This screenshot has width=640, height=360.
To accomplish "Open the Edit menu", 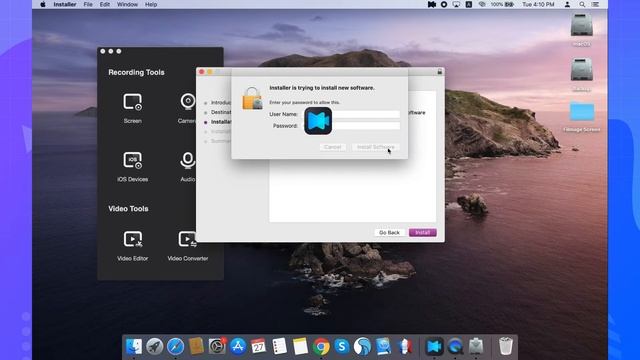I will pos(105,4).
